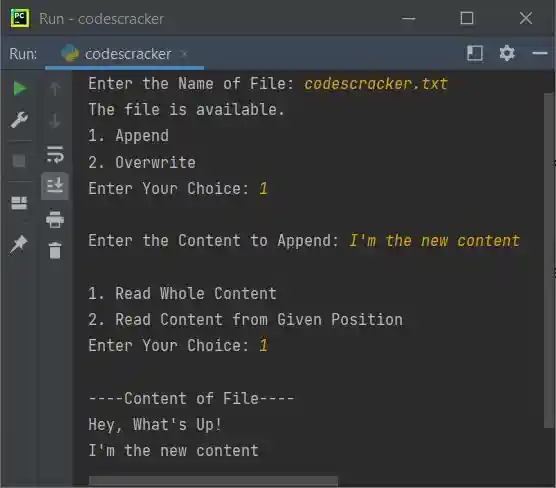This screenshot has width=556, height=488.
Task: Select the codescracker run tab
Action: [x=124, y=54]
